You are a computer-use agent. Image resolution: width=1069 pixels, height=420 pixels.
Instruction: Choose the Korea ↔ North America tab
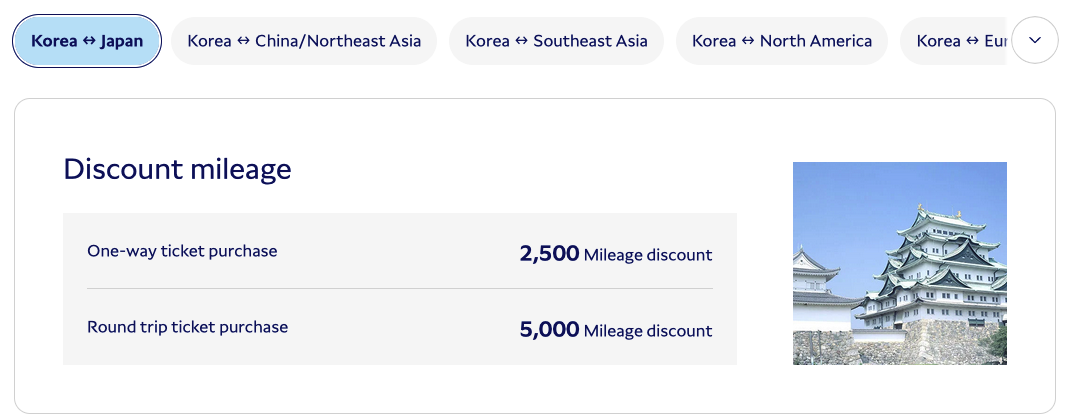click(782, 41)
